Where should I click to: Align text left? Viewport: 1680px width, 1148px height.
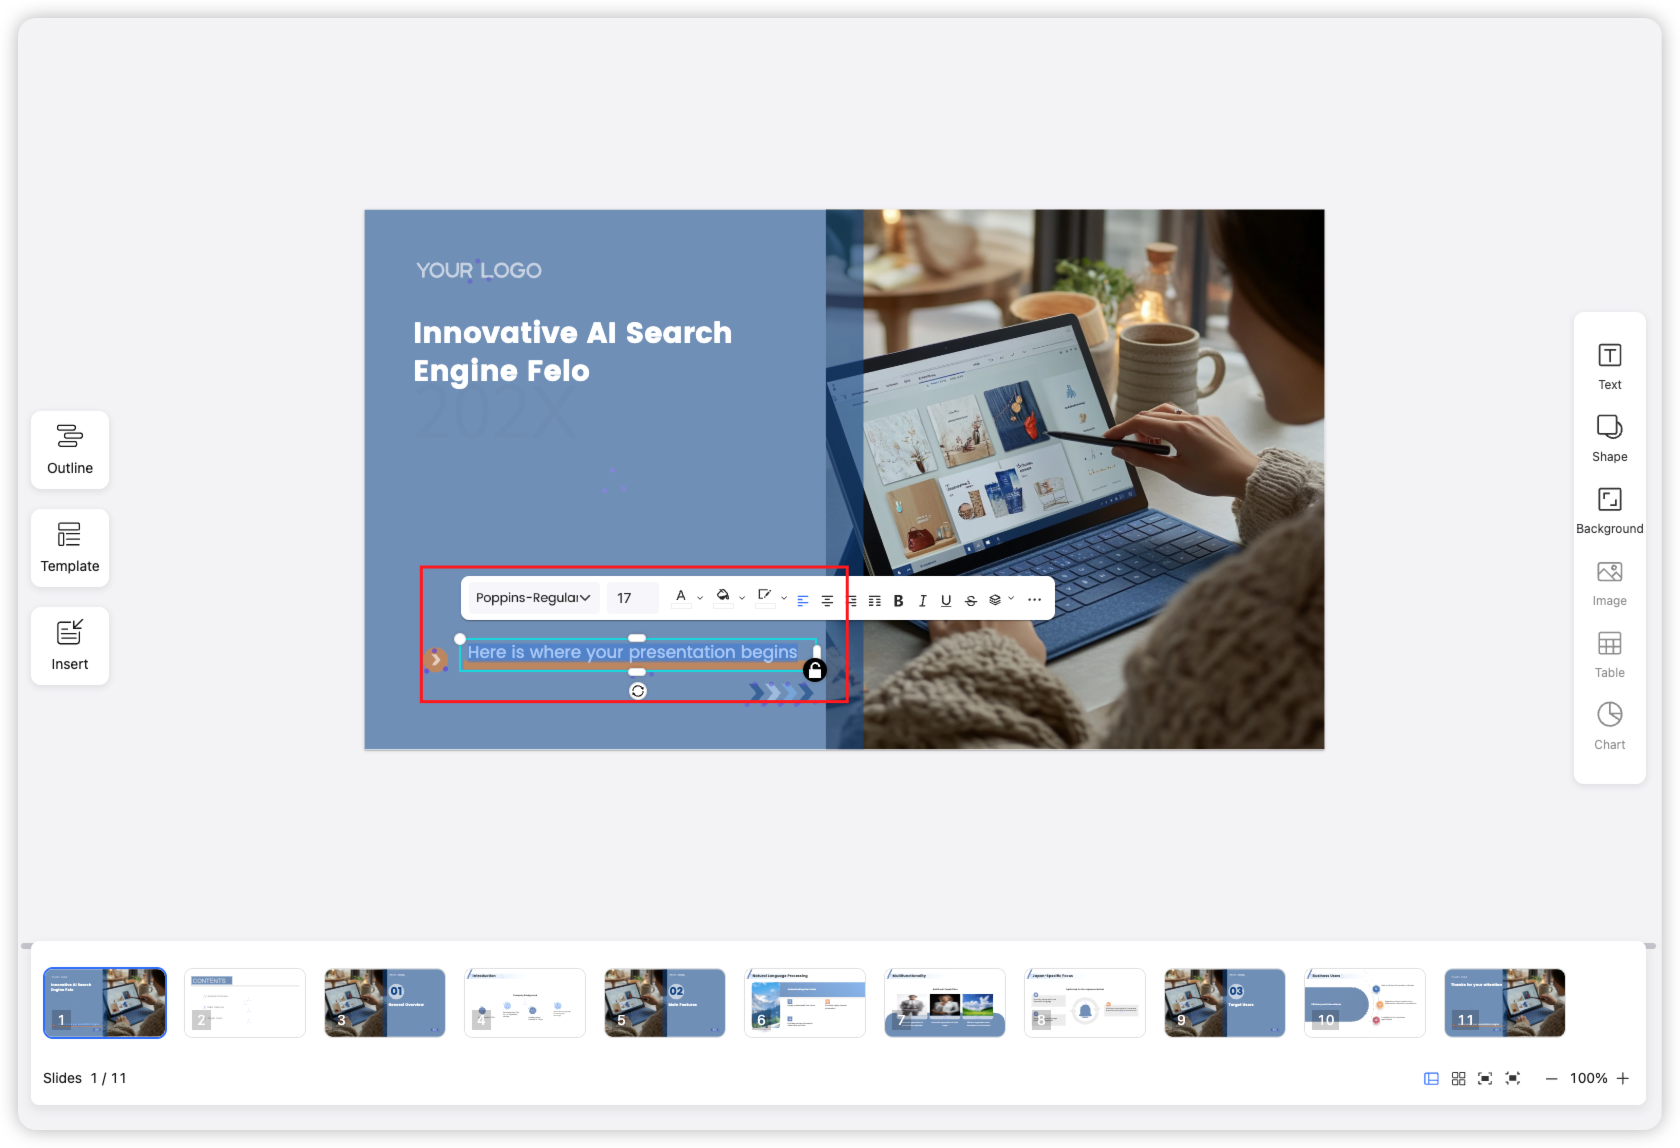(803, 600)
